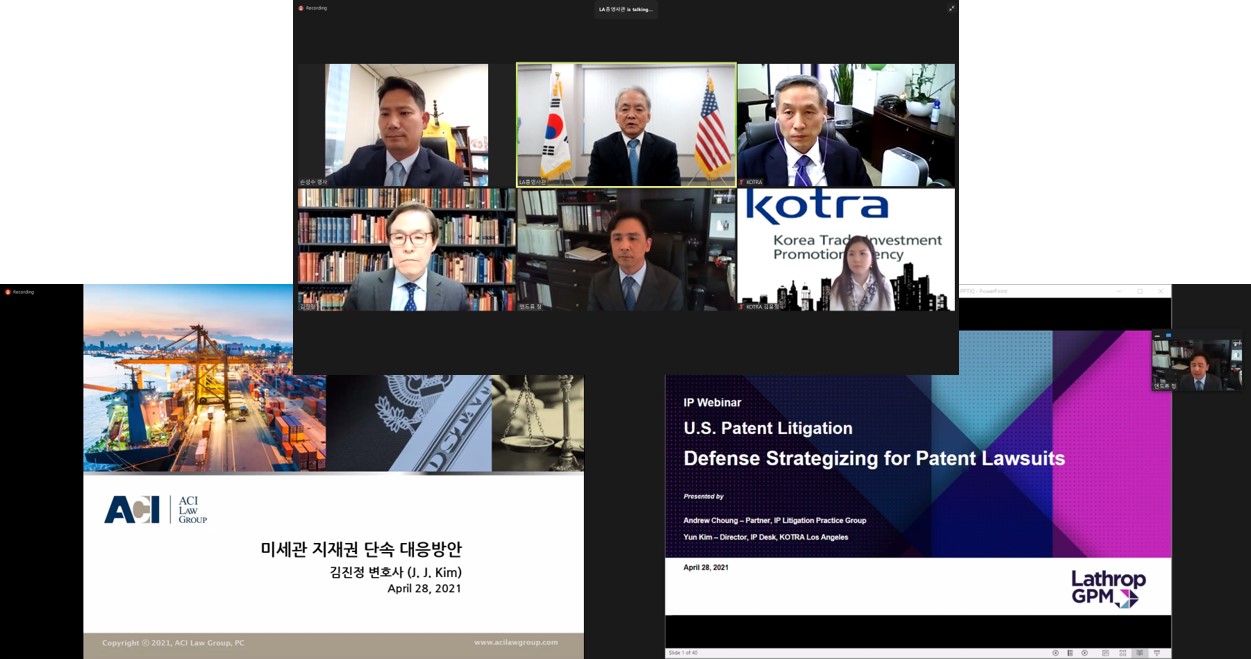Viewport: 1251px width, 659px height.
Task: Click the 'Presented by' label on the Lathrop slide
Action: [703, 496]
